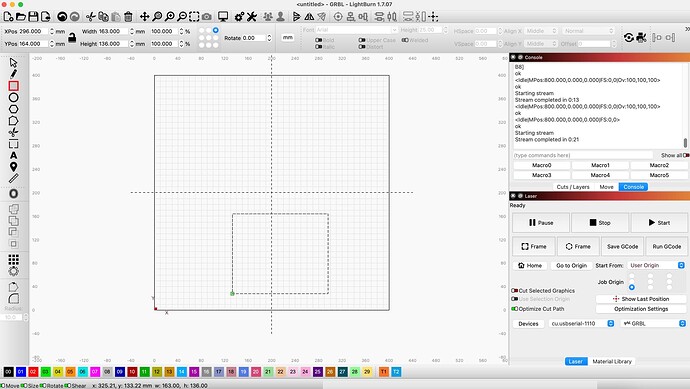Viewport: 690px width, 389px height.
Task: Select the bottom-left Job Origin radio
Action: coord(632,287)
